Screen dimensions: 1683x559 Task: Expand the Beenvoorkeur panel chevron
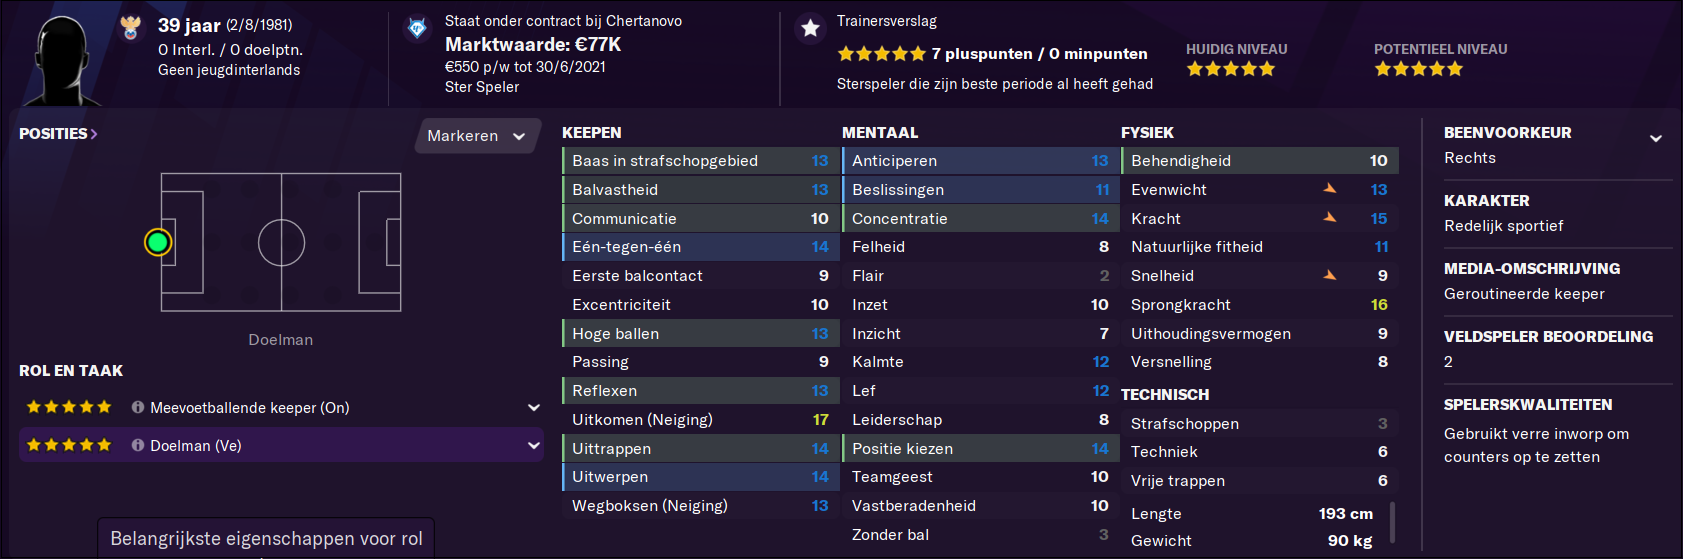tap(1656, 138)
